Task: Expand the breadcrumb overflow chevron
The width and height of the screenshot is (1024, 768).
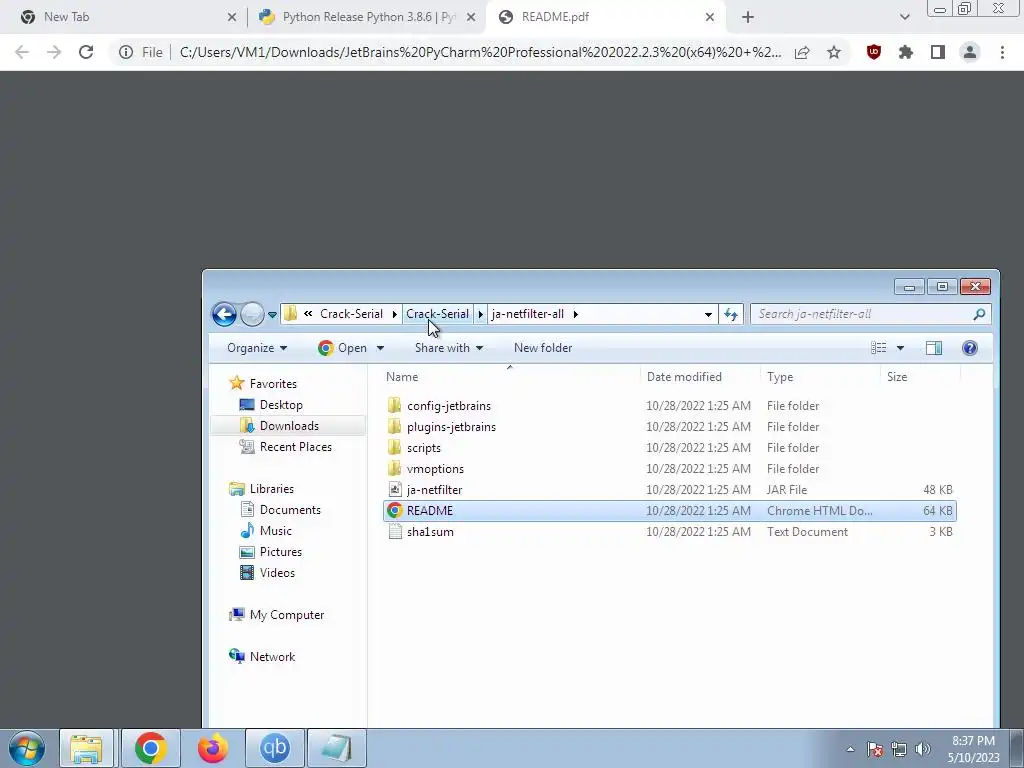Action: pyautogui.click(x=308, y=314)
